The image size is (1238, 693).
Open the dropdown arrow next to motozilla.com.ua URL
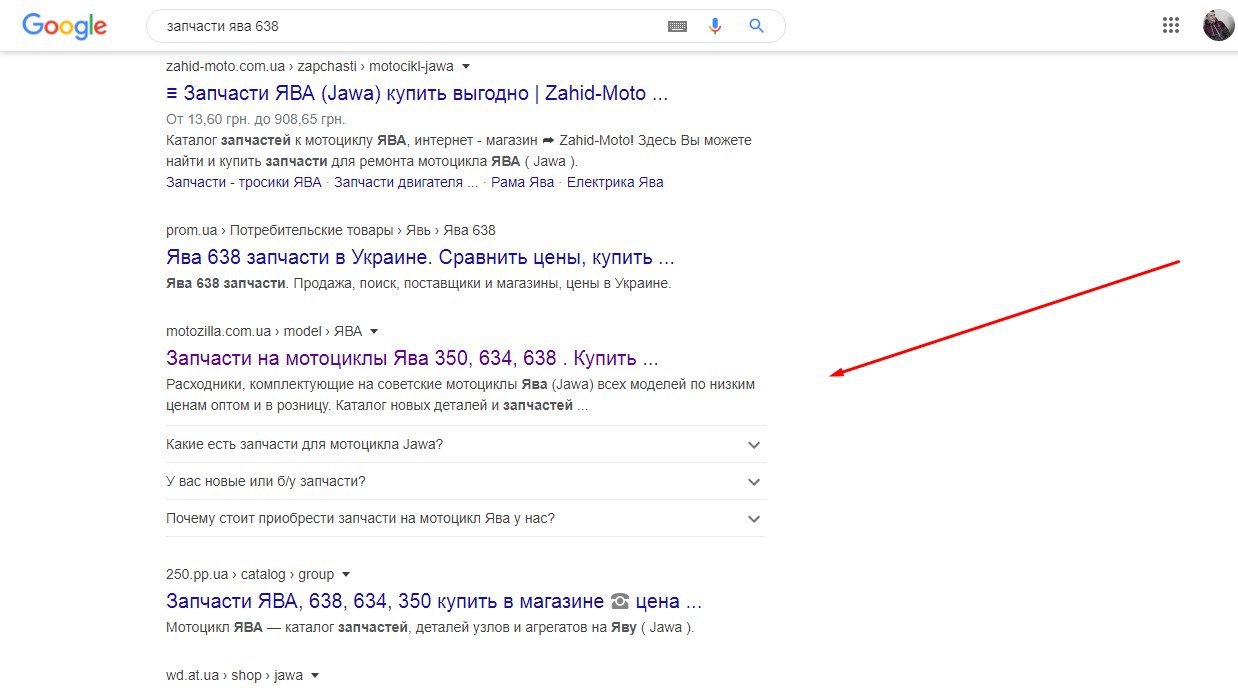pos(374,331)
